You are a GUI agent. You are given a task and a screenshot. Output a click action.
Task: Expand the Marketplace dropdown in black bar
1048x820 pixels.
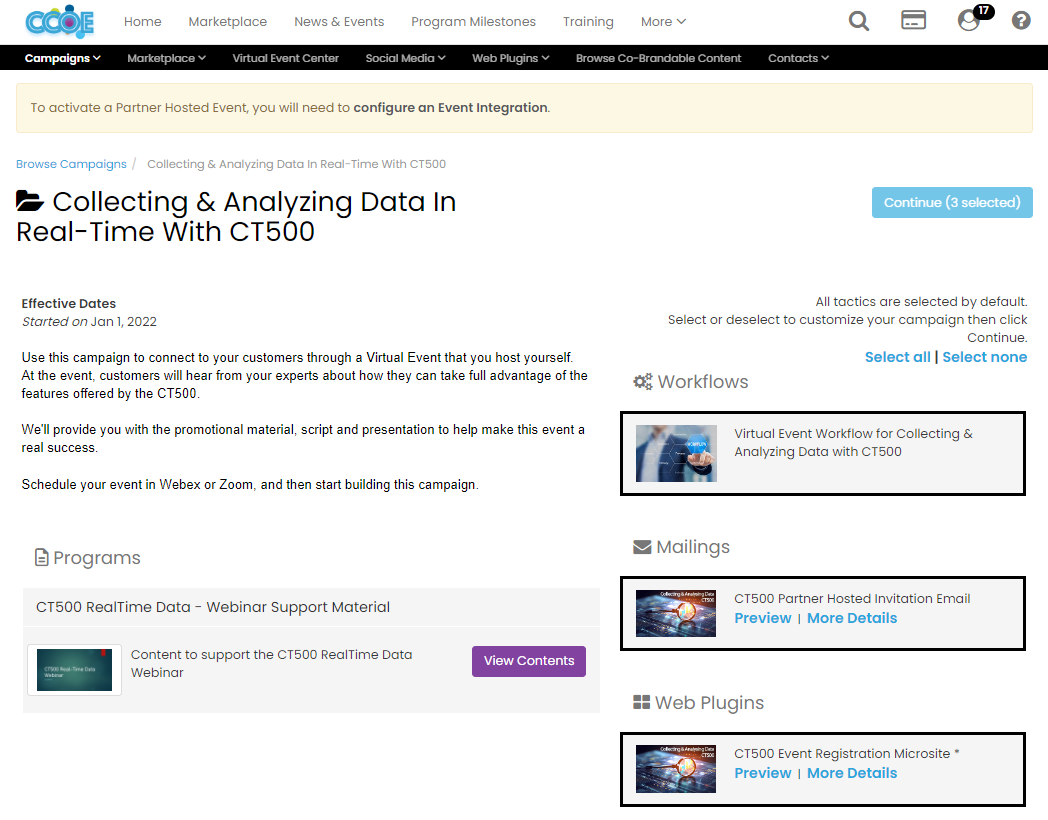[166, 58]
